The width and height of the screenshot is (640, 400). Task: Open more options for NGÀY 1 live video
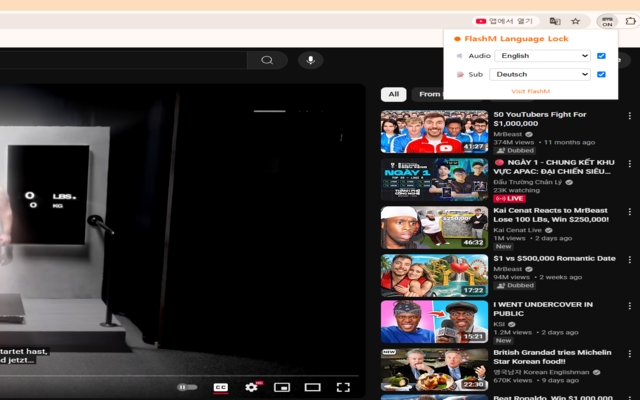pyautogui.click(x=629, y=164)
